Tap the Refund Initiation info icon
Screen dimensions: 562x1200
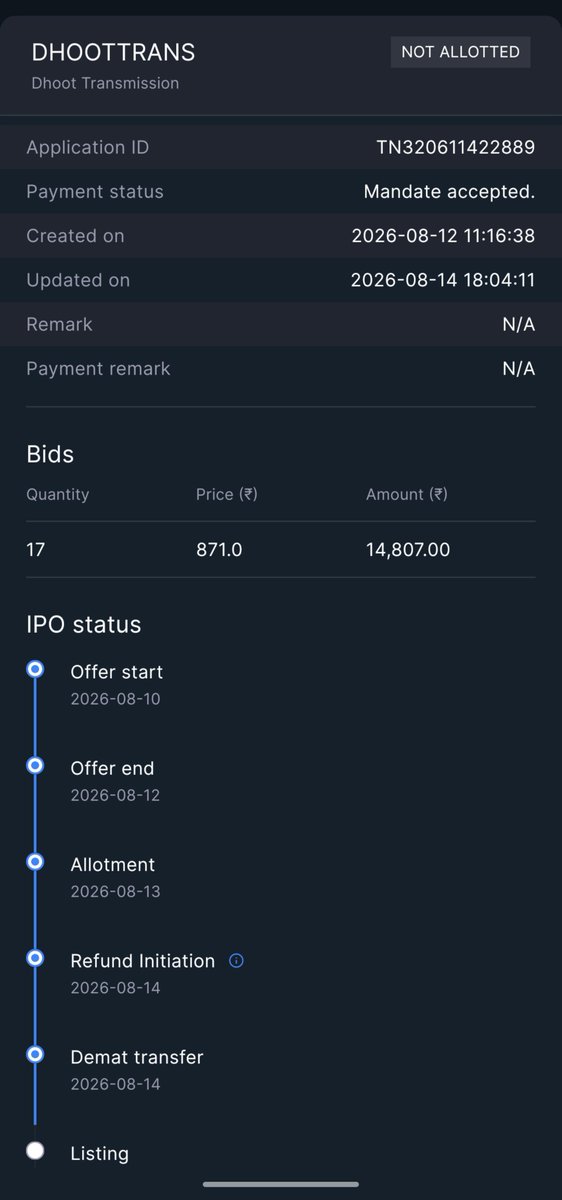(236, 961)
